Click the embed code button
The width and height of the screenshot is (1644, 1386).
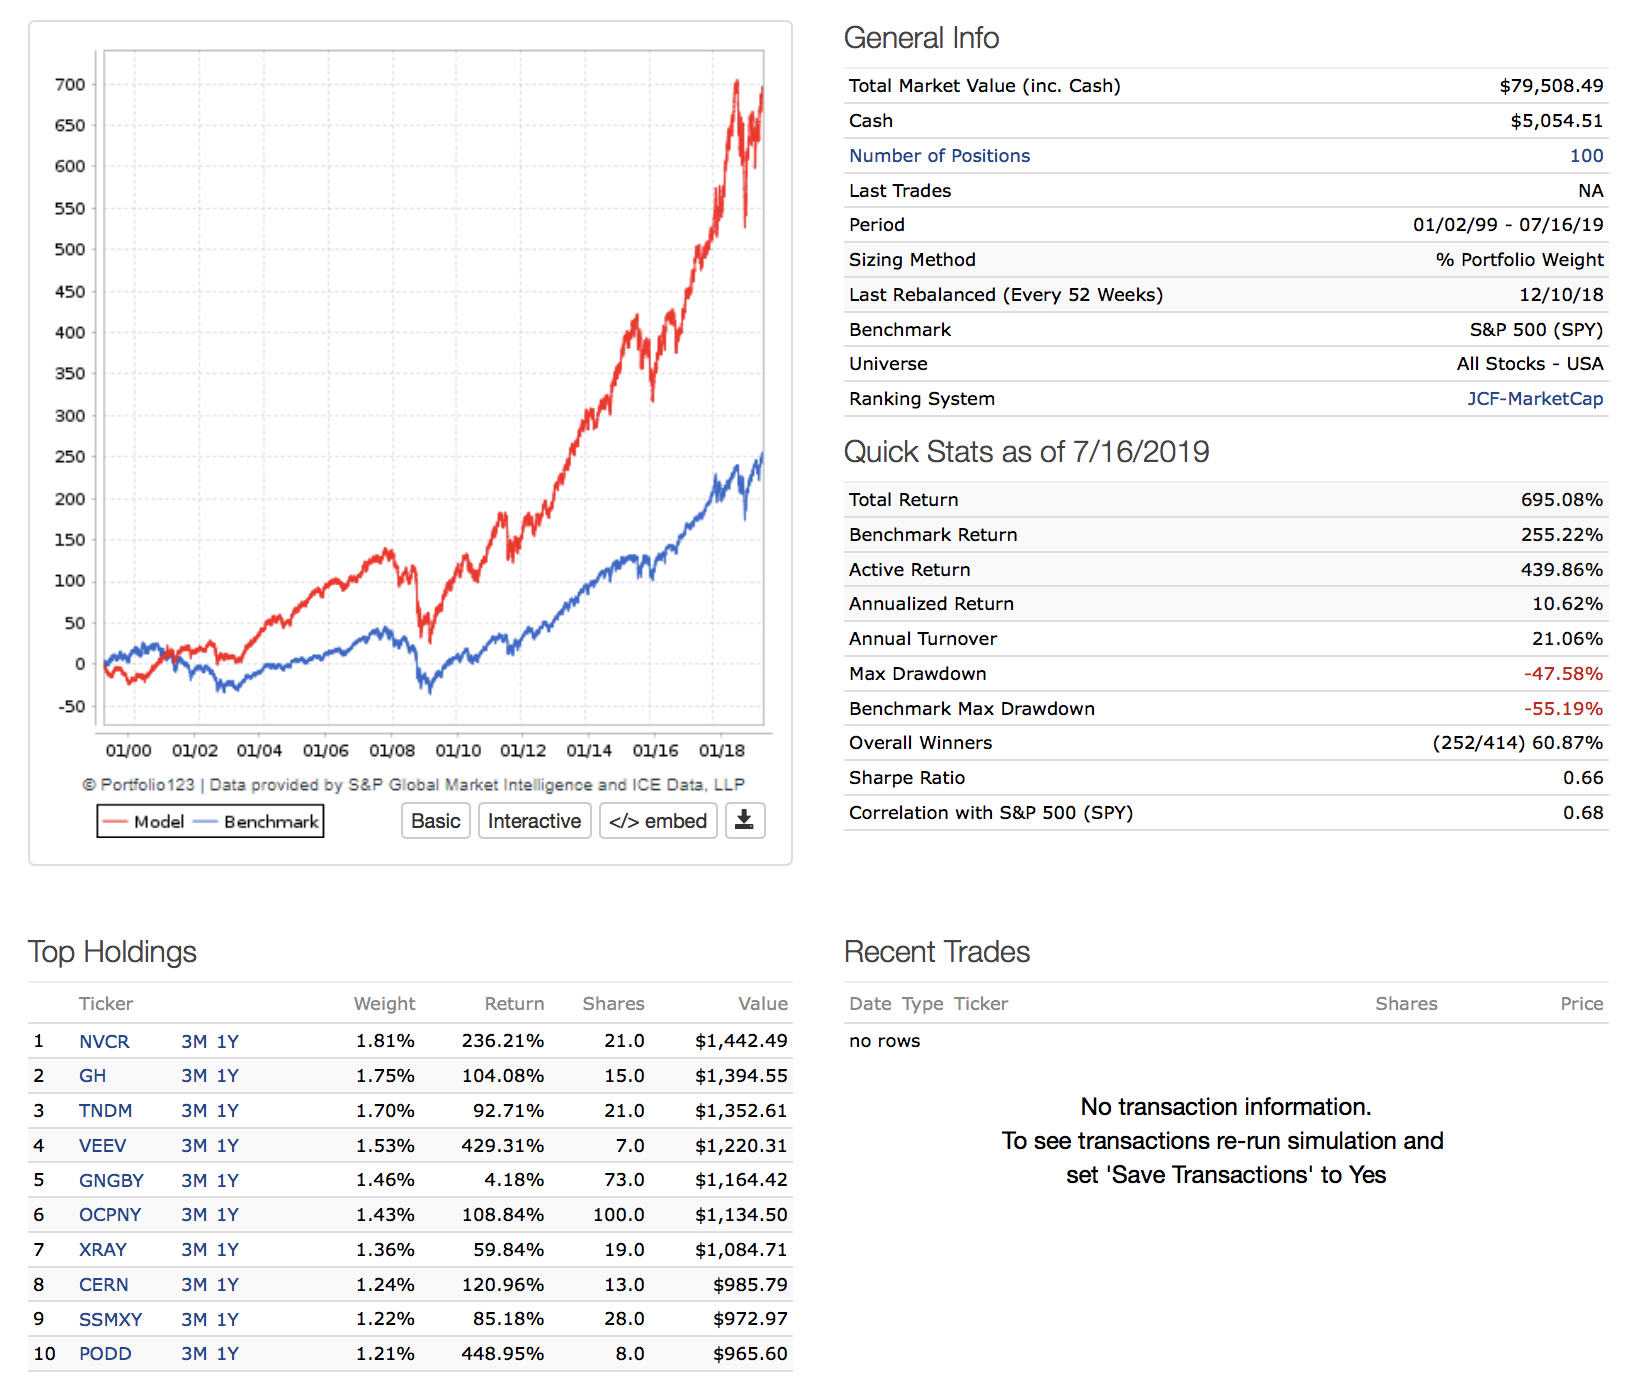(x=658, y=821)
